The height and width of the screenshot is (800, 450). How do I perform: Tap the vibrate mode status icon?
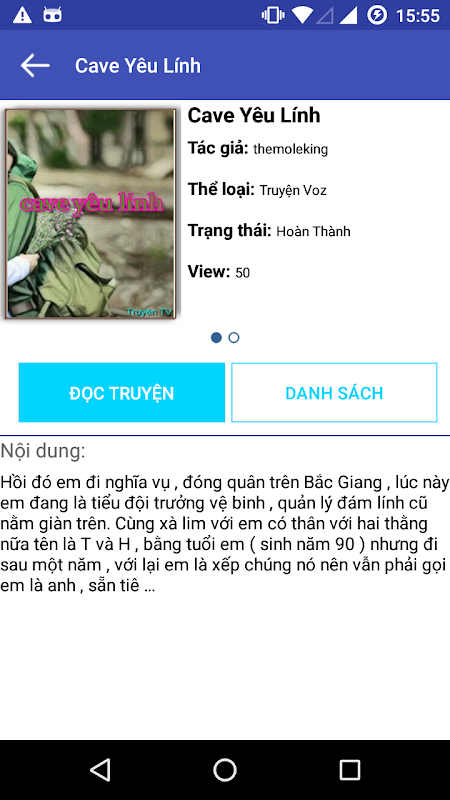(x=273, y=15)
